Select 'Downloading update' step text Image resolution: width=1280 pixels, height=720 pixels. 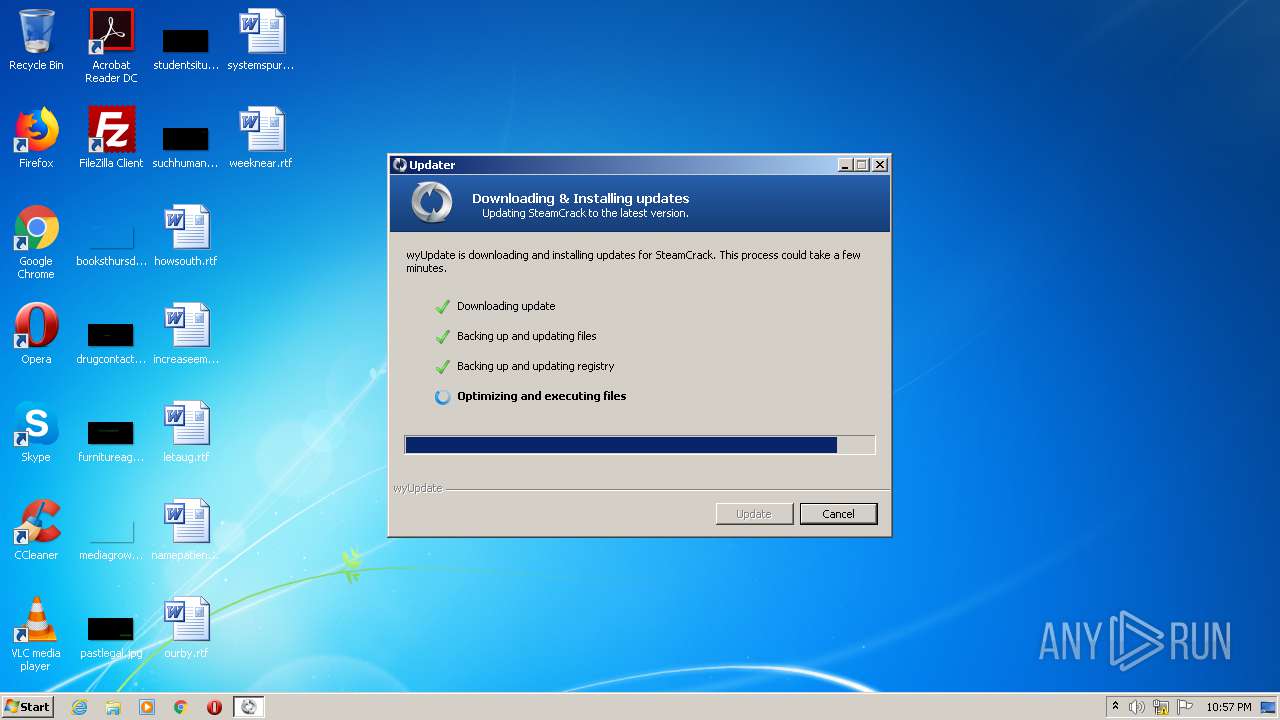point(506,306)
